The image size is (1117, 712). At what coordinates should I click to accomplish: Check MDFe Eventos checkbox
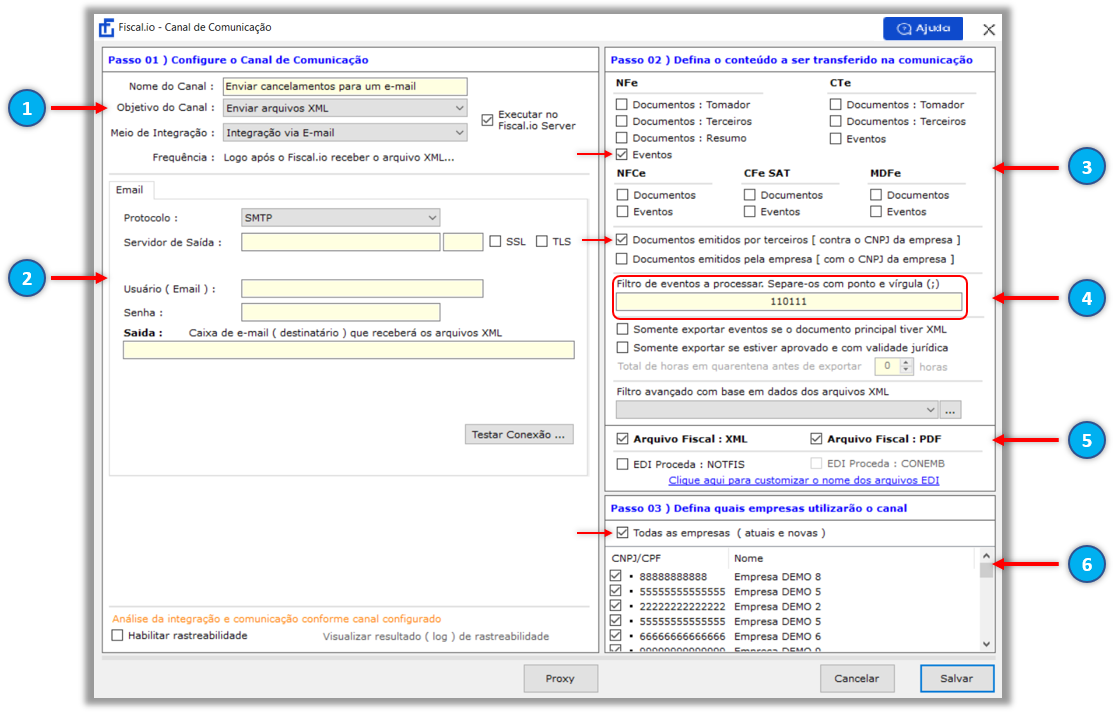[876, 212]
